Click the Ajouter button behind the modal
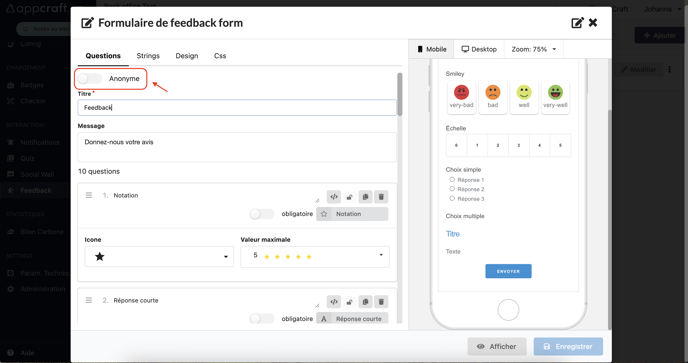688x363 pixels. point(659,36)
